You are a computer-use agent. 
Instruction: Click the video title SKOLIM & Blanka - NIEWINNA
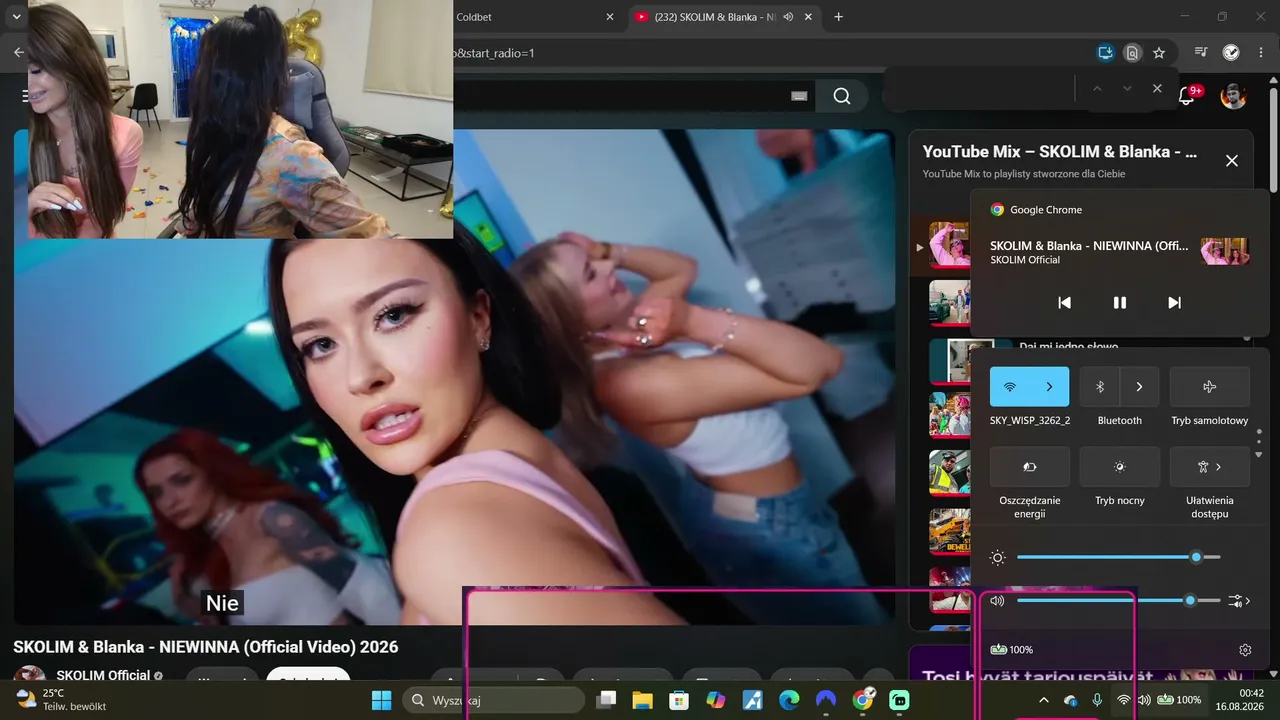pos(206,647)
